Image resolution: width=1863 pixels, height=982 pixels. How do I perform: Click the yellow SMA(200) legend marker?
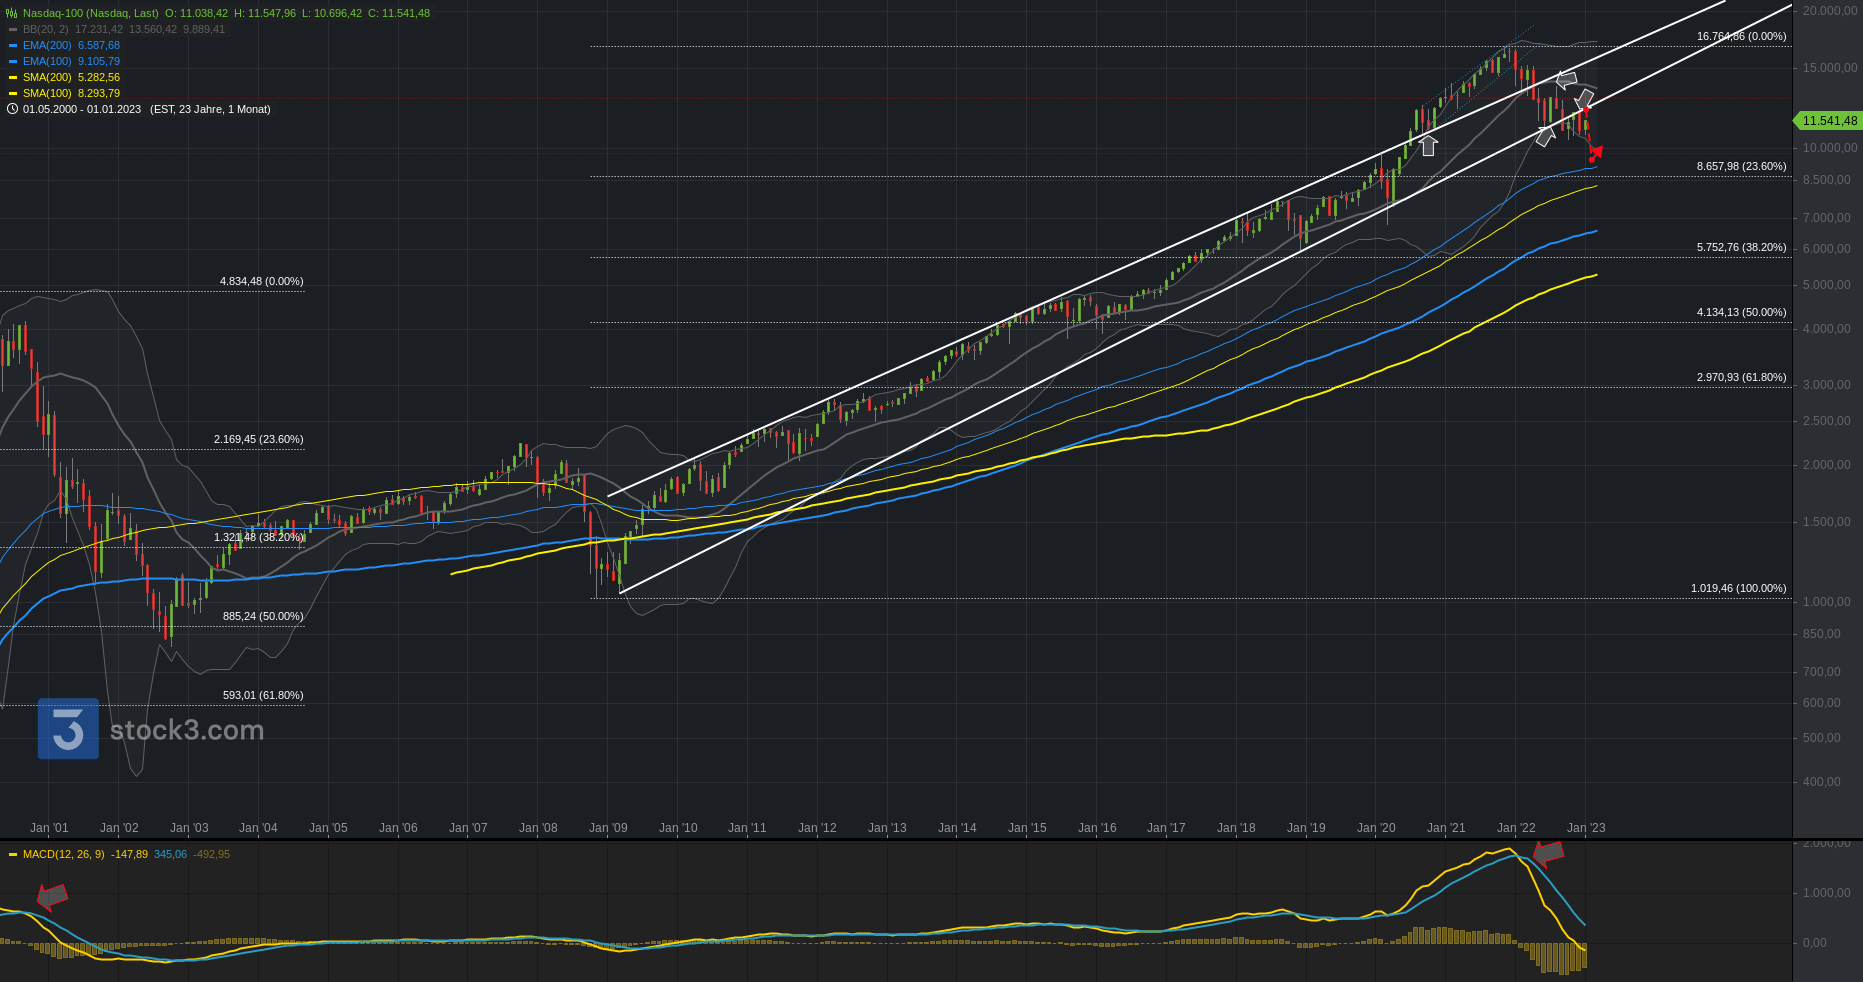[x=13, y=77]
